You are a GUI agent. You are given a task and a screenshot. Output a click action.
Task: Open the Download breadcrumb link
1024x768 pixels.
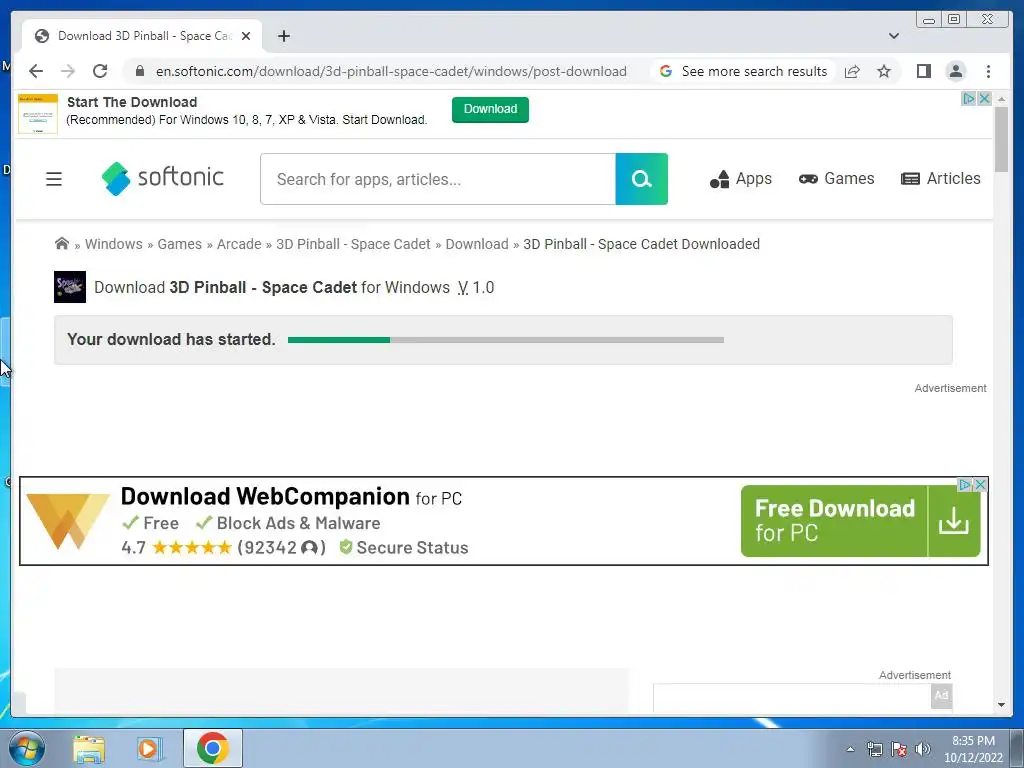pos(477,244)
